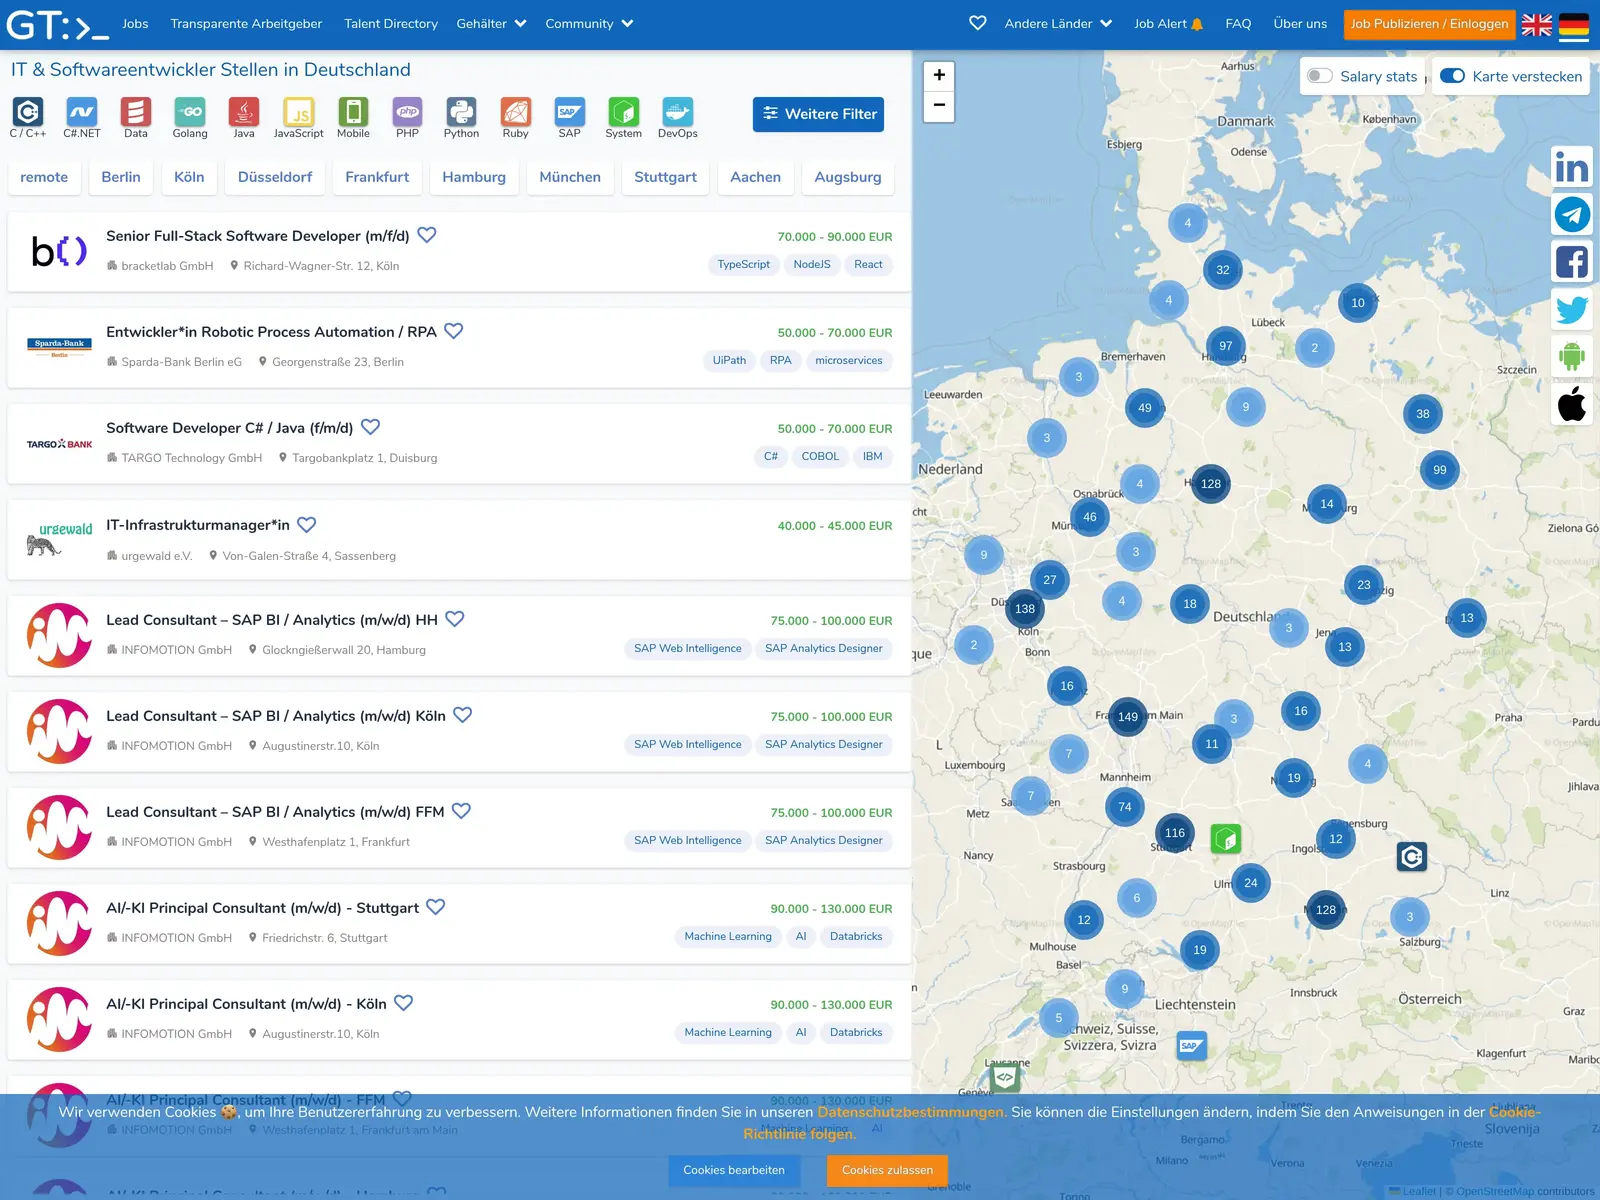Expand the Gehälter dropdown menu
This screenshot has width=1600, height=1200.
[x=491, y=24]
